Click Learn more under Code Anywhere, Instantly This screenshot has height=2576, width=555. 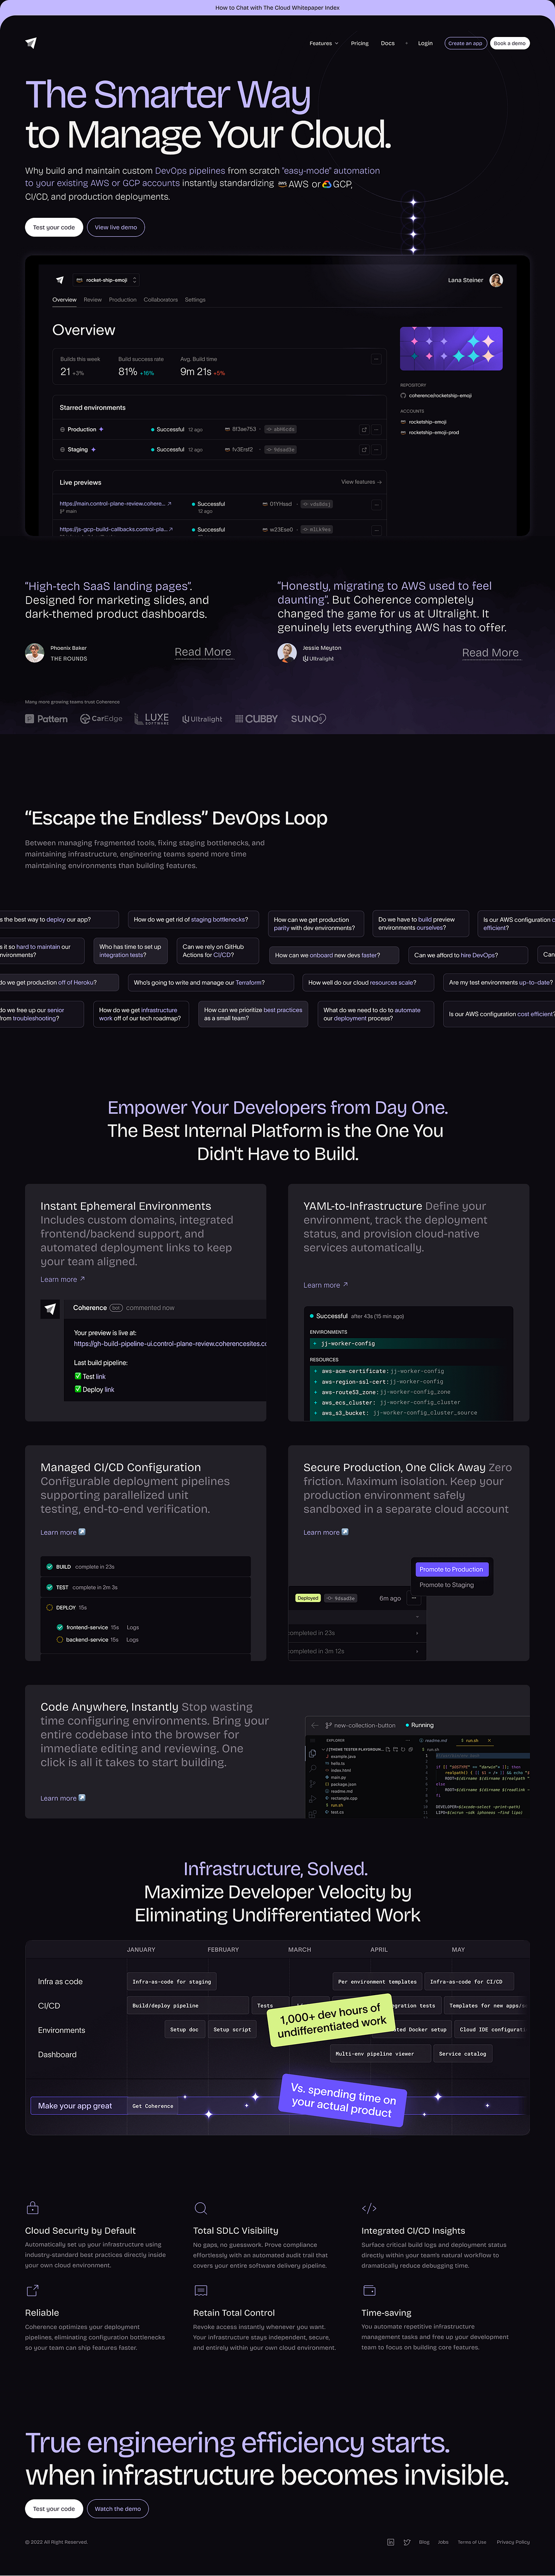(62, 1798)
